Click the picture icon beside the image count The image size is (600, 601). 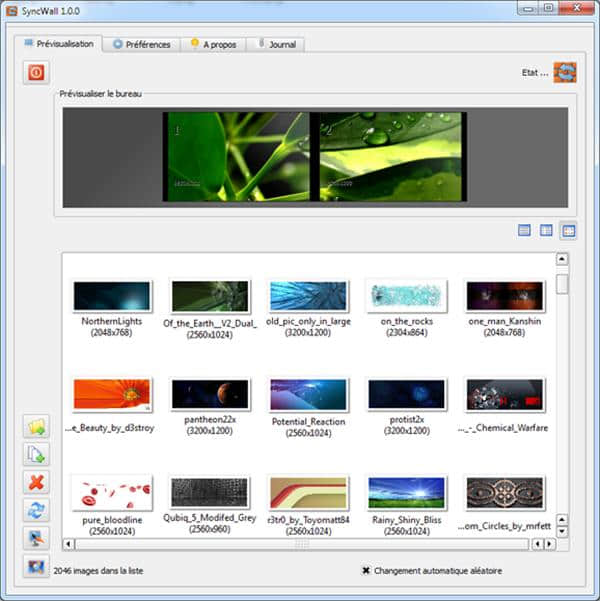[x=36, y=569]
